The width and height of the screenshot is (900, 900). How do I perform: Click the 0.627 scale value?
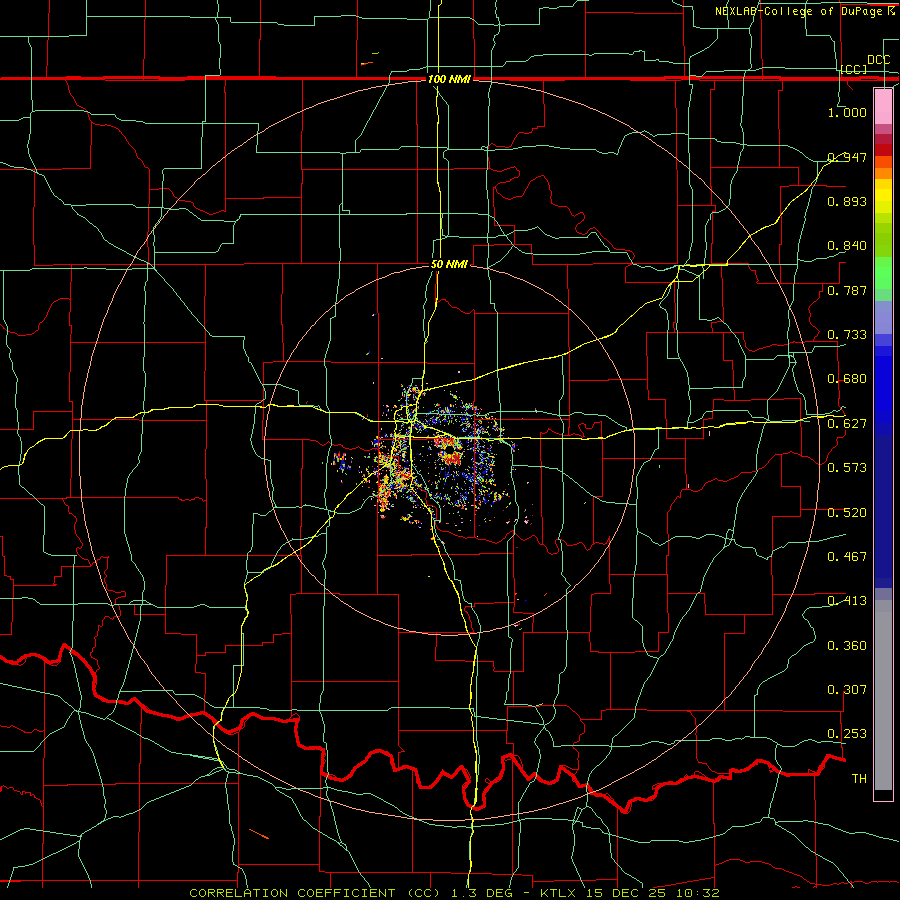(847, 424)
